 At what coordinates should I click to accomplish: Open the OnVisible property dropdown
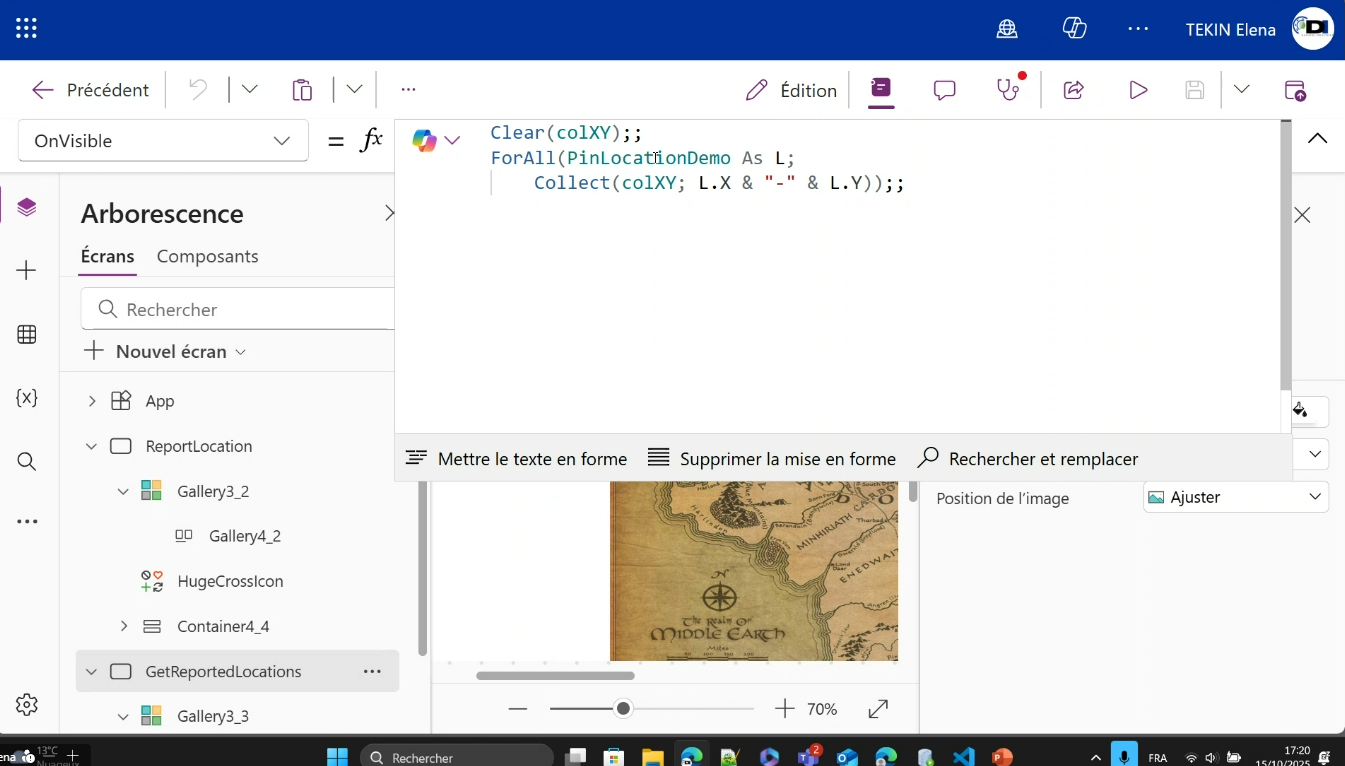click(163, 141)
